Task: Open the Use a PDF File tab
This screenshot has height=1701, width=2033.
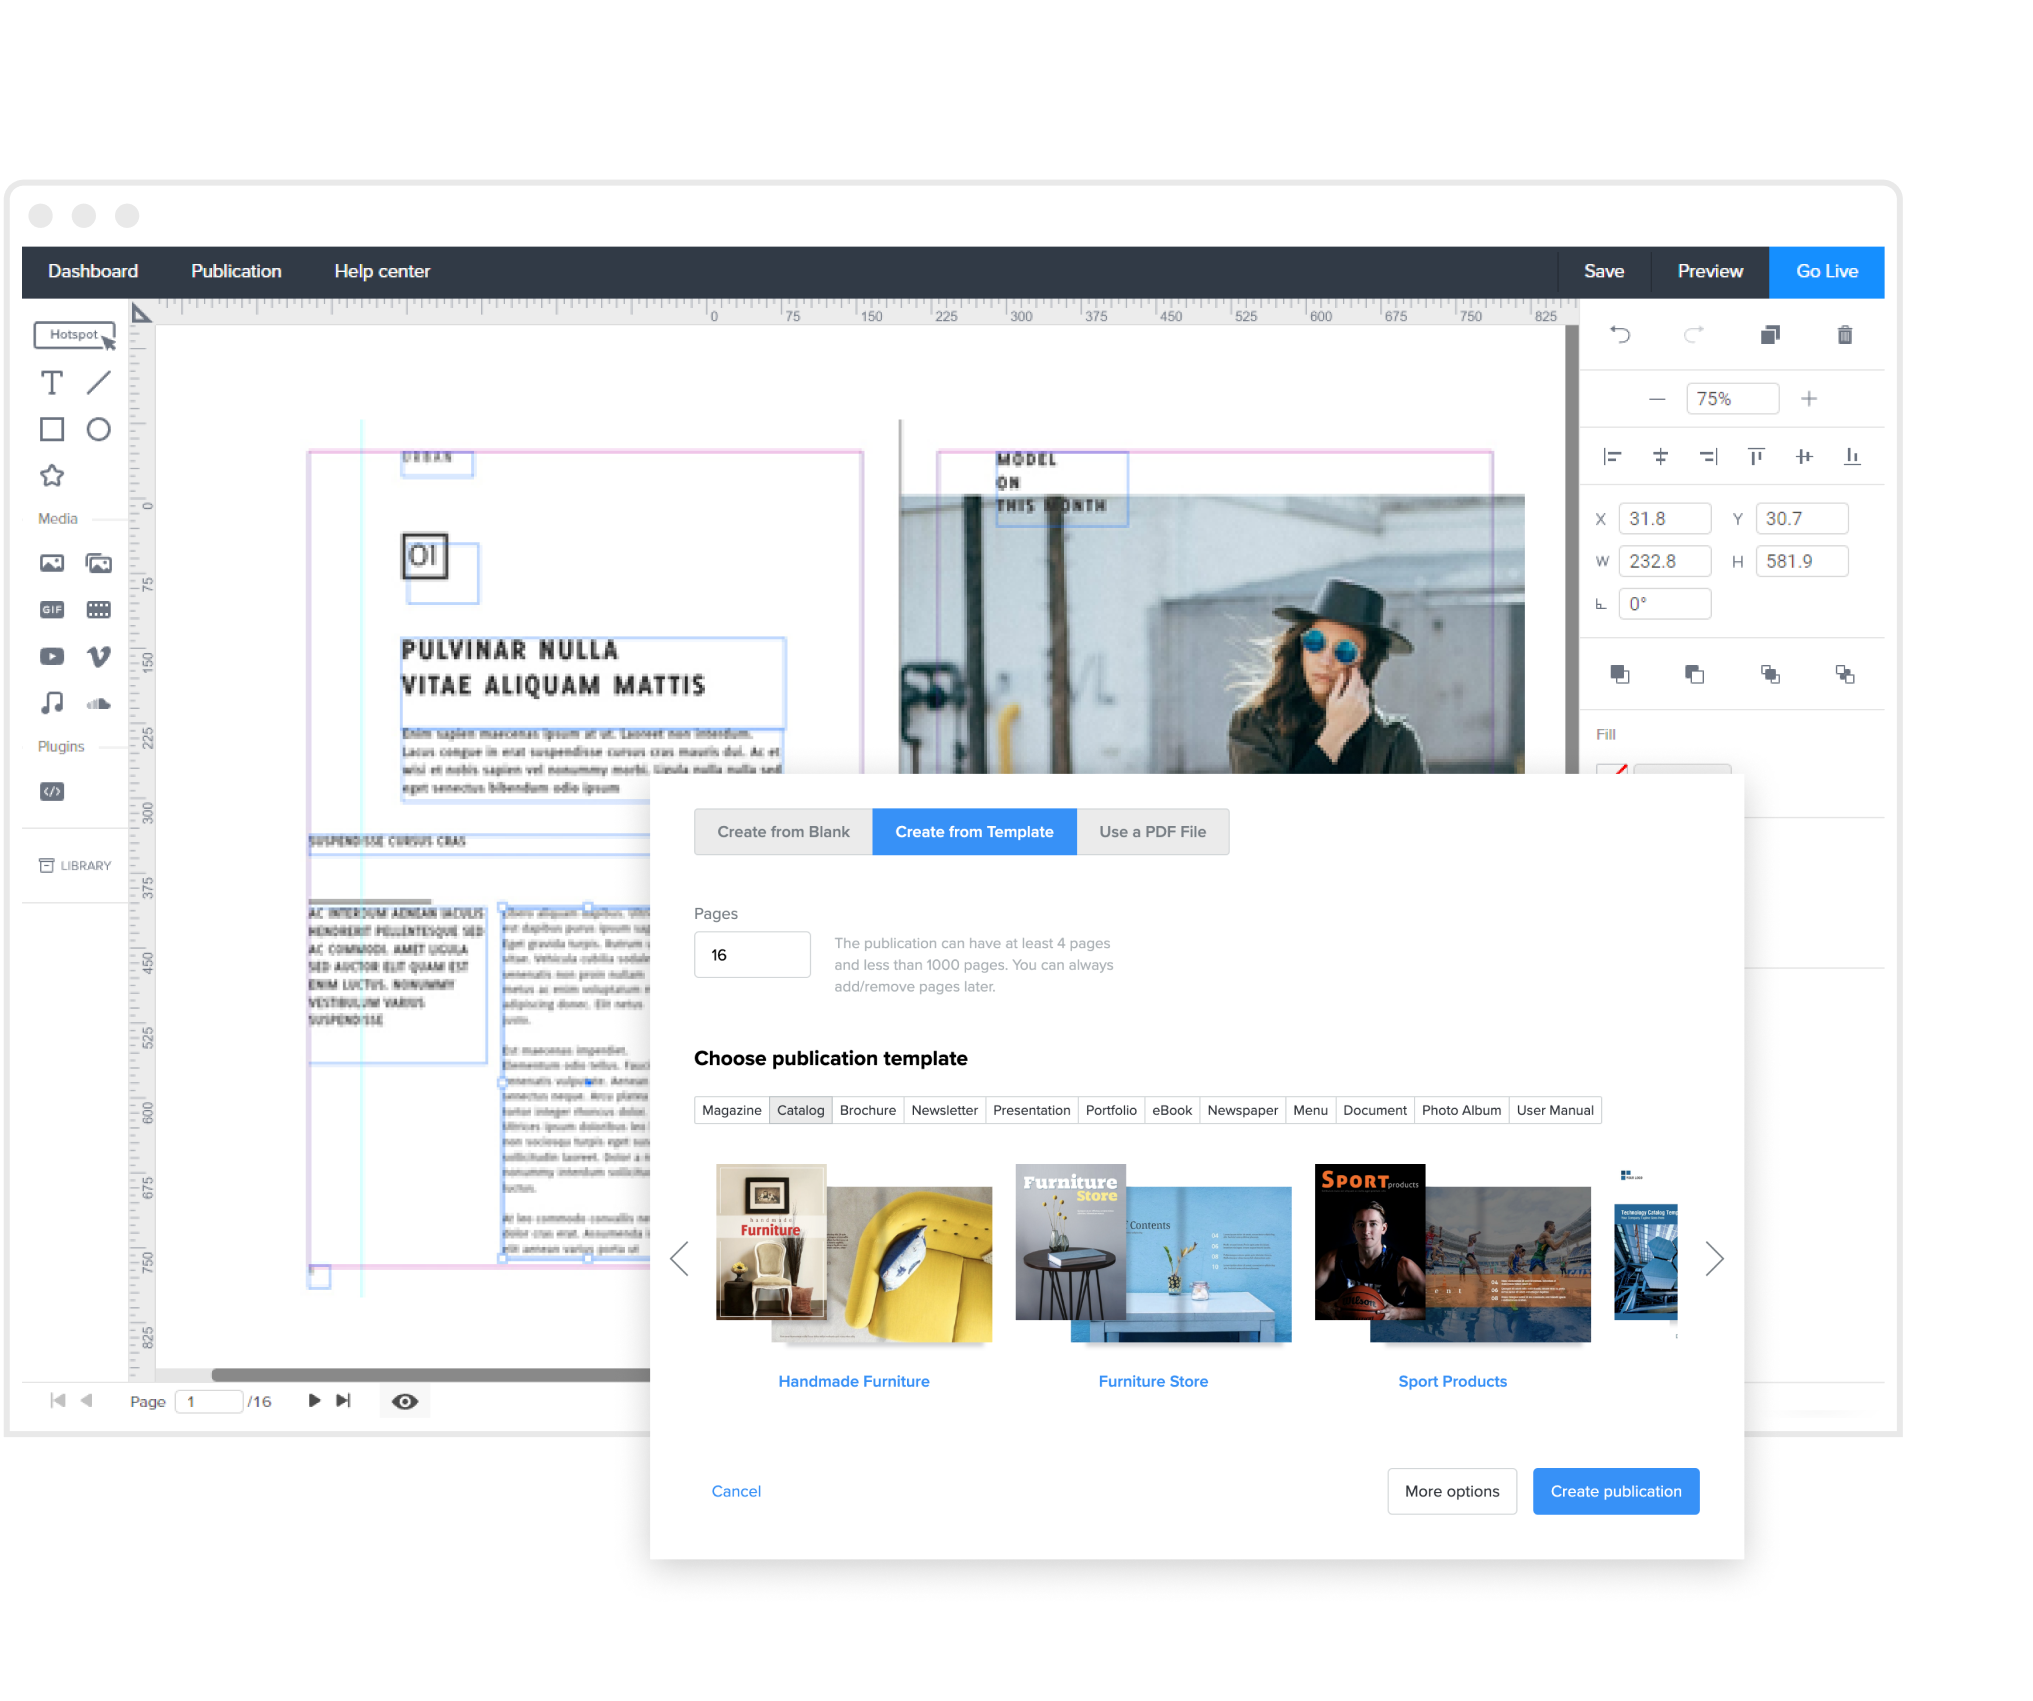Action: (1152, 831)
